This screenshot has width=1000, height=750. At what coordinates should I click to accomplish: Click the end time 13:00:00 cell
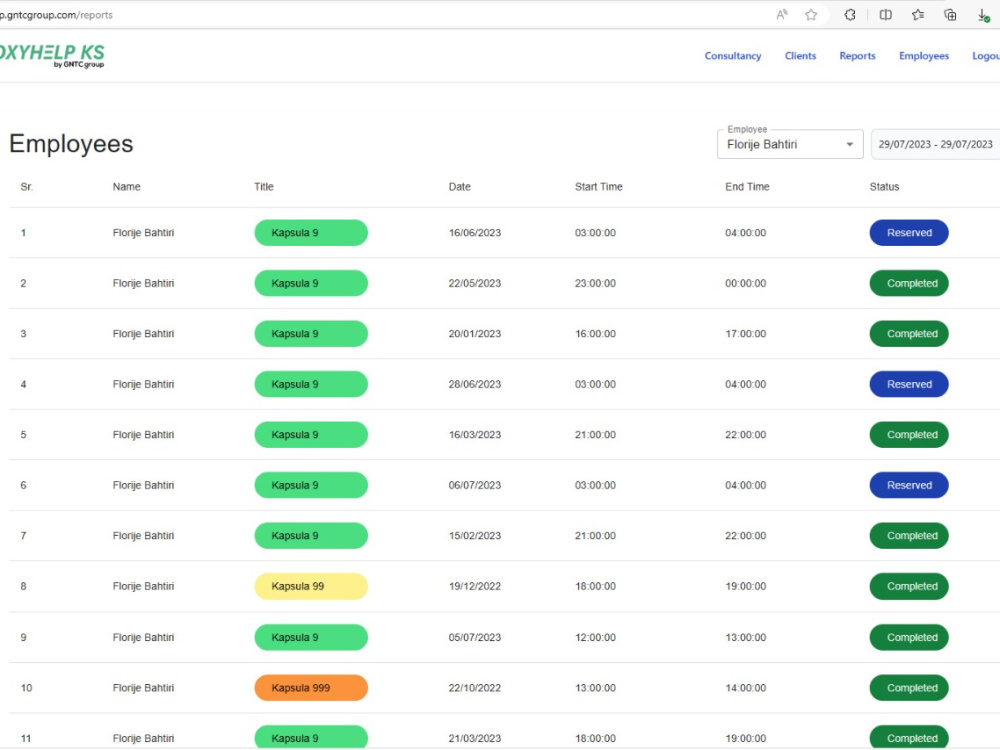coord(746,637)
